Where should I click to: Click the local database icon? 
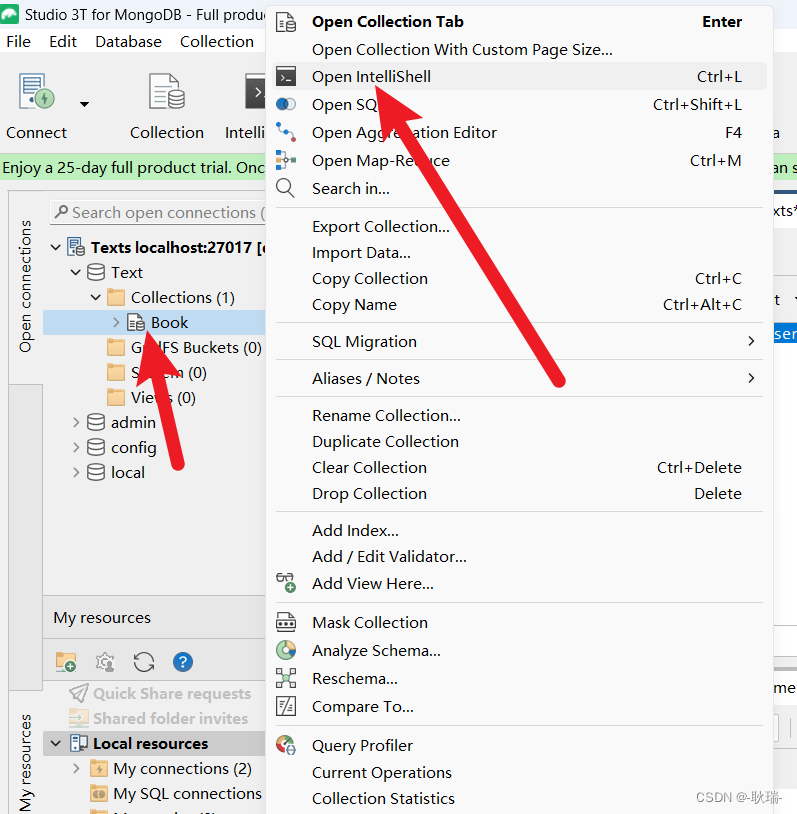[96, 472]
